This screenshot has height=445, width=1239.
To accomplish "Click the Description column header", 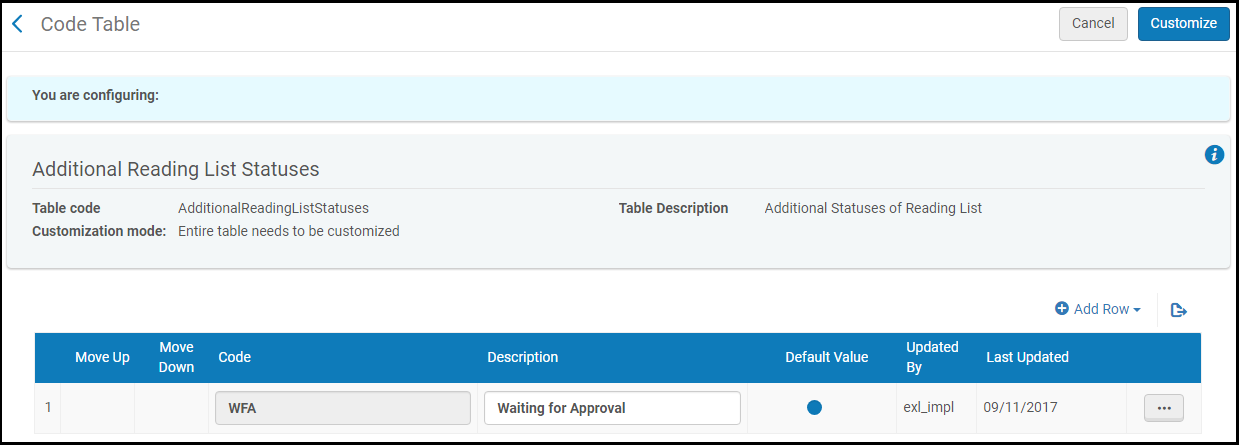I will [x=522, y=357].
